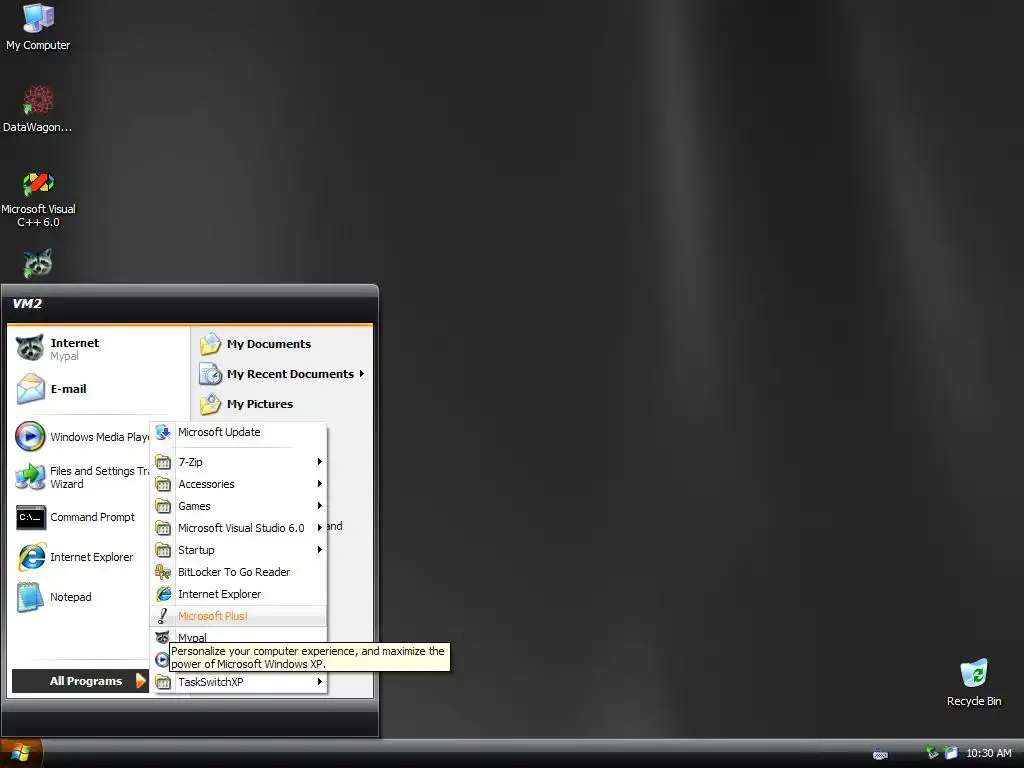The width and height of the screenshot is (1024, 768).
Task: Select the raccoon desktop icon above Start menu
Action: (x=38, y=263)
